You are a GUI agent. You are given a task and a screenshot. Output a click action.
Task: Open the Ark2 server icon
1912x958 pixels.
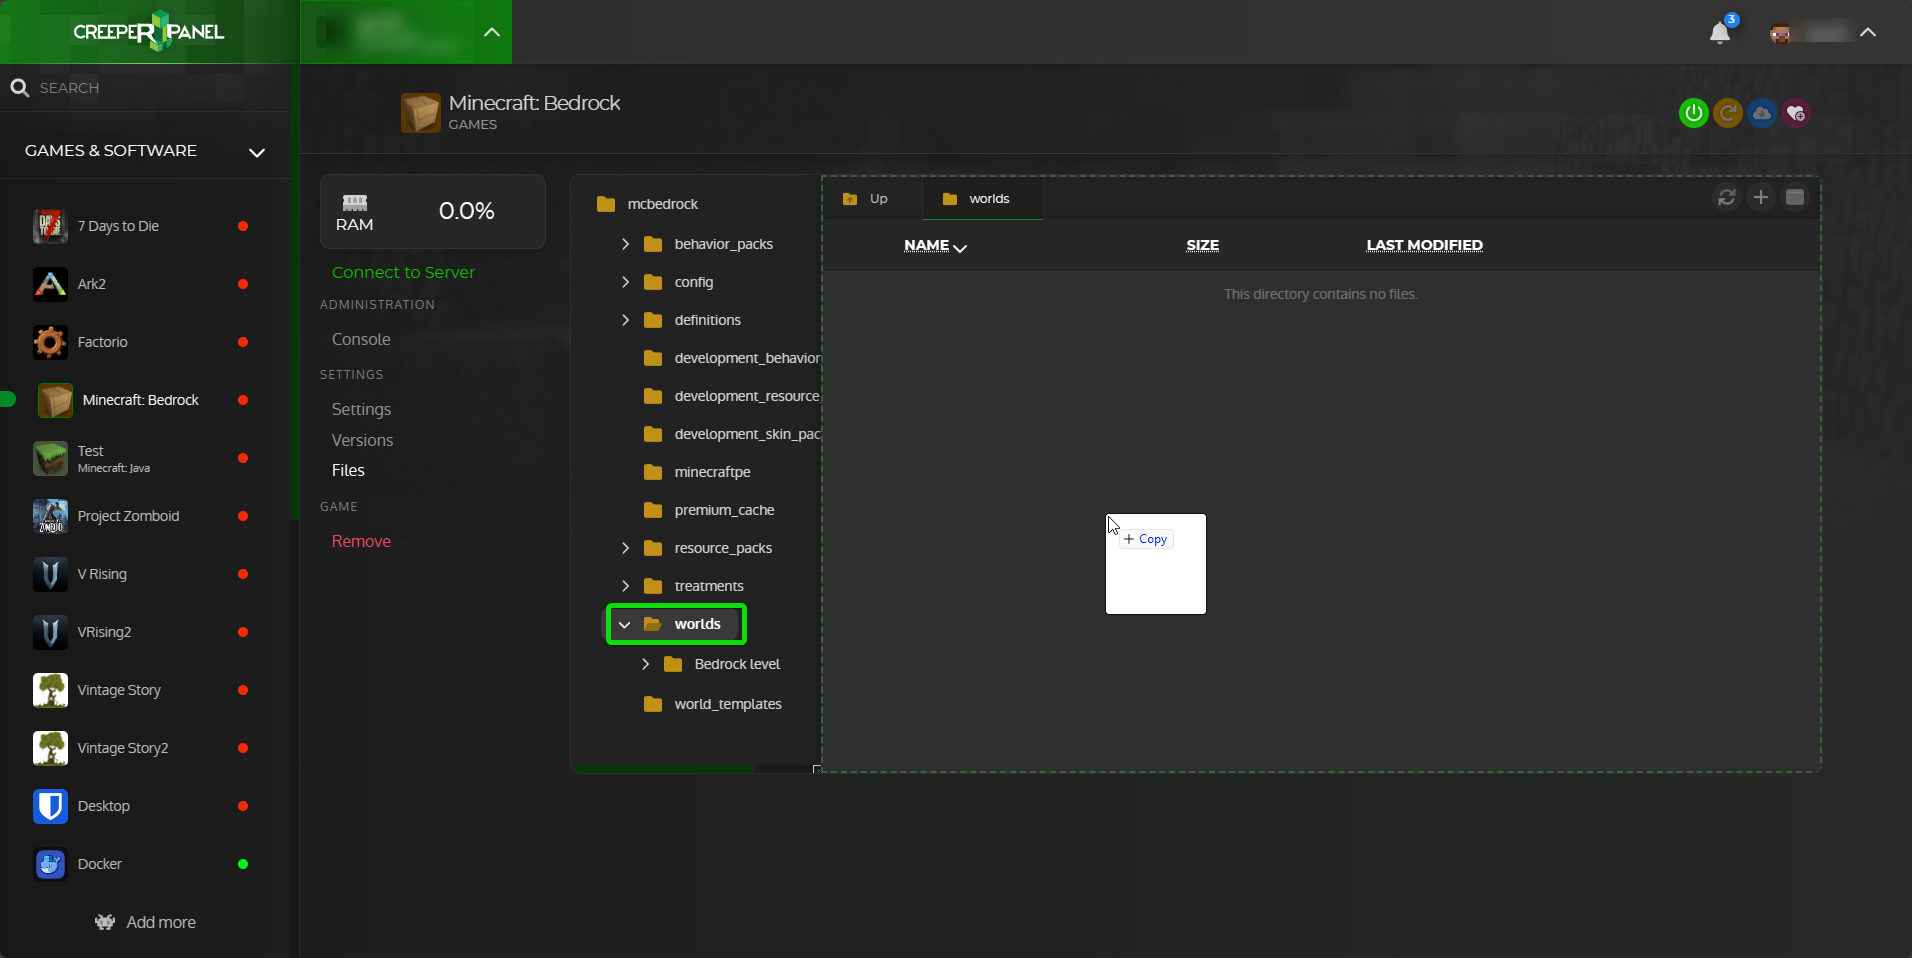(50, 284)
